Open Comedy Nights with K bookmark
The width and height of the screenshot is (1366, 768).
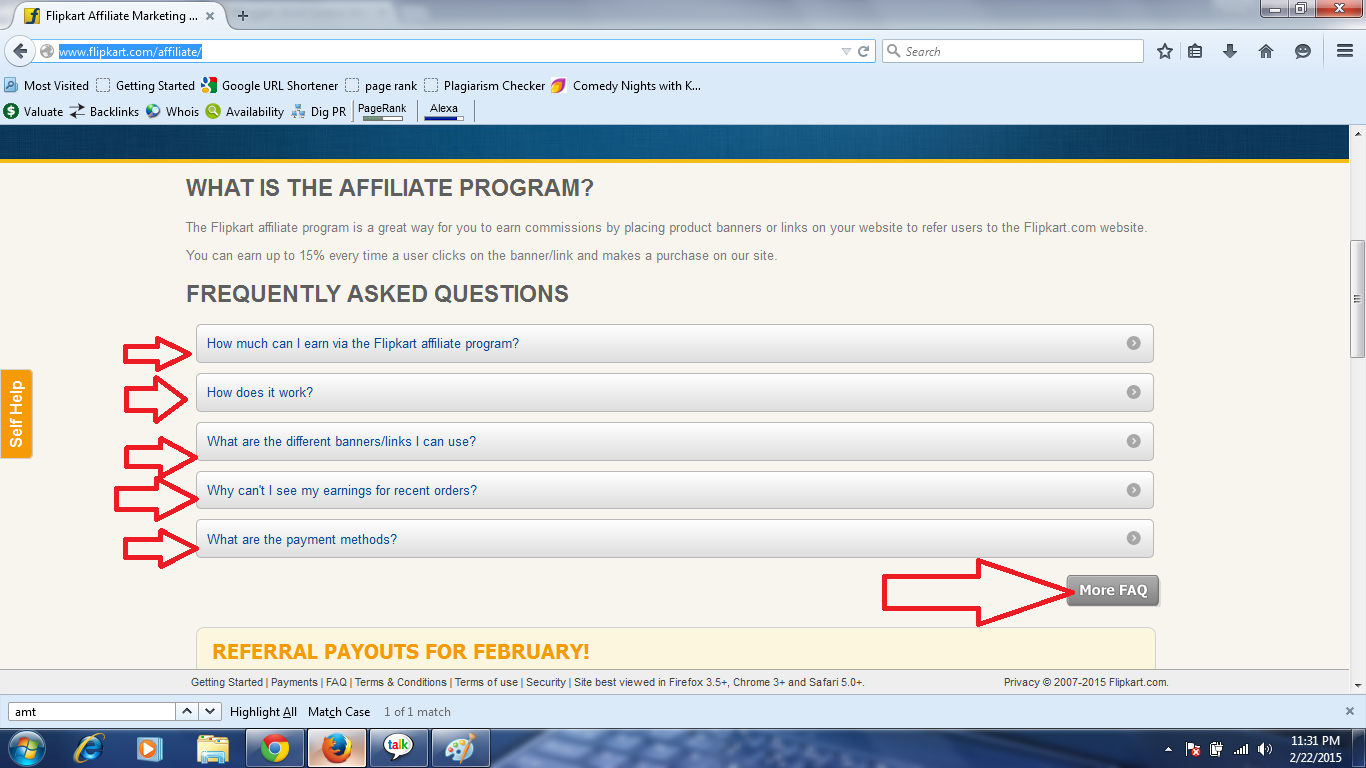626,85
